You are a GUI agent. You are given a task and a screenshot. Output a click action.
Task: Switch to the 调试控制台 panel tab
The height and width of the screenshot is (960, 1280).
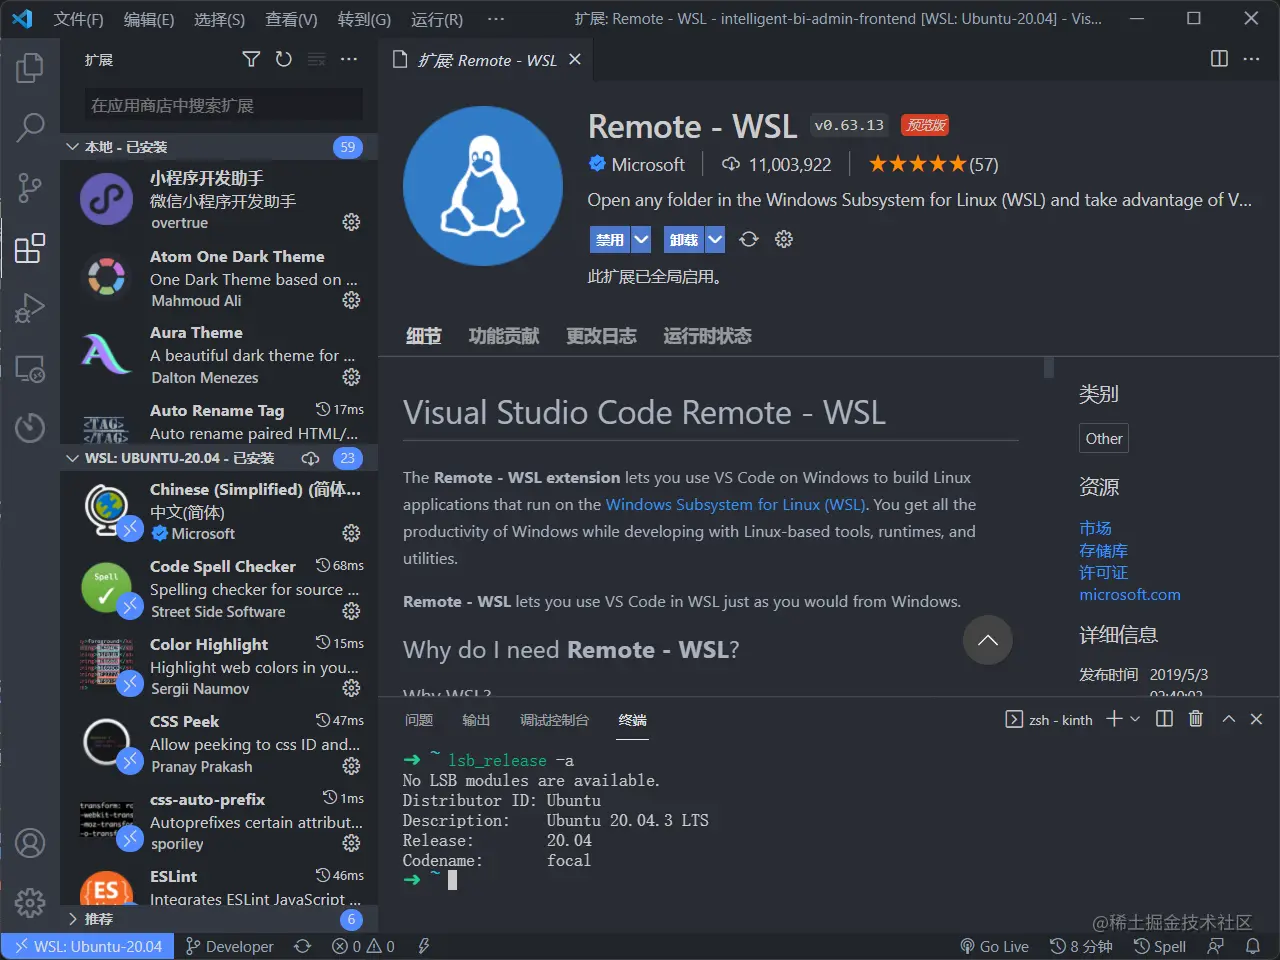(x=554, y=720)
